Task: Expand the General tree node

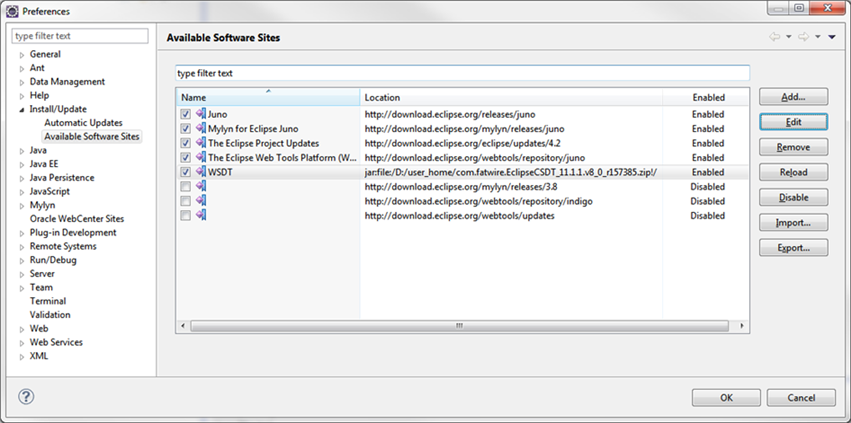Action: pyautogui.click(x=22, y=55)
